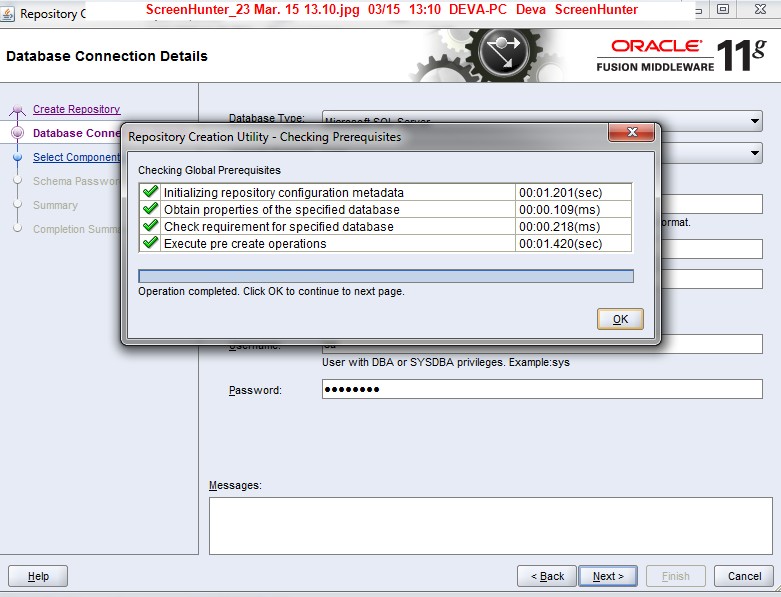Click the Operation completed status text
The width and height of the screenshot is (781, 597).
[x=271, y=291]
